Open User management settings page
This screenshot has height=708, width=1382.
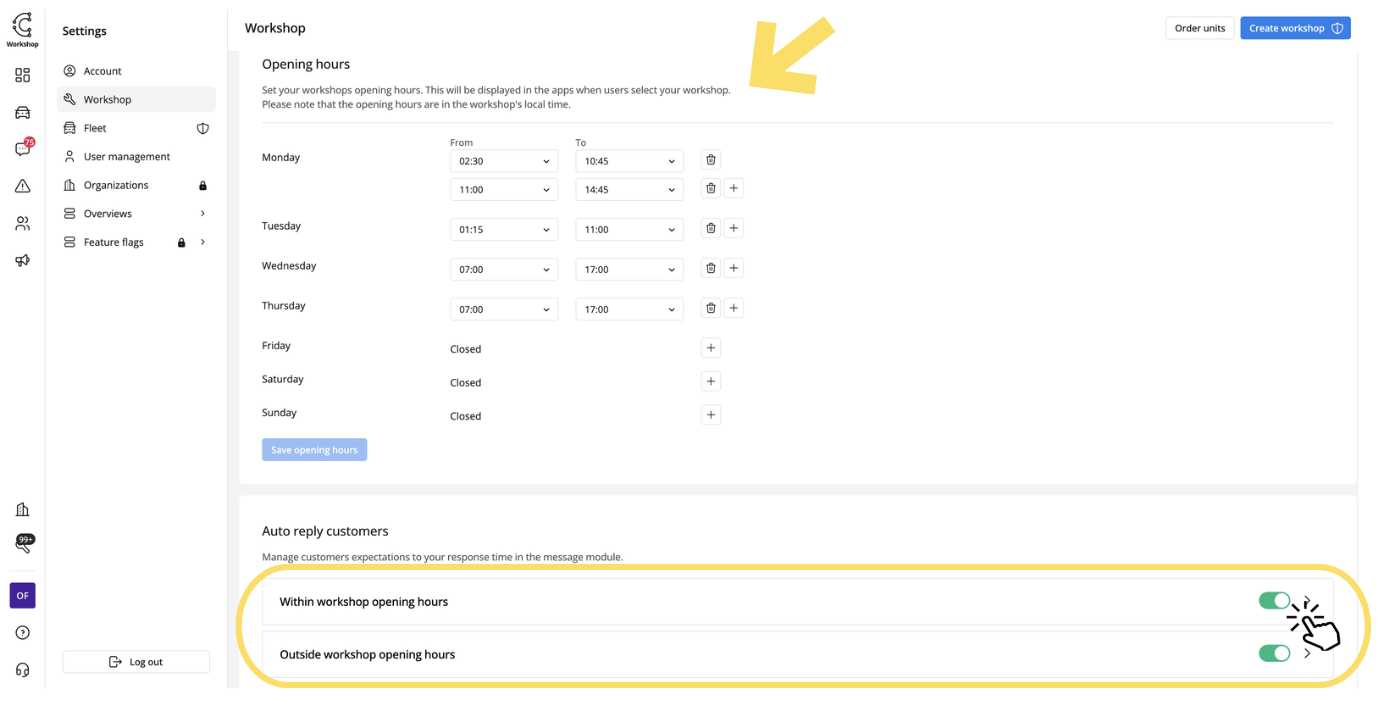(x=126, y=157)
